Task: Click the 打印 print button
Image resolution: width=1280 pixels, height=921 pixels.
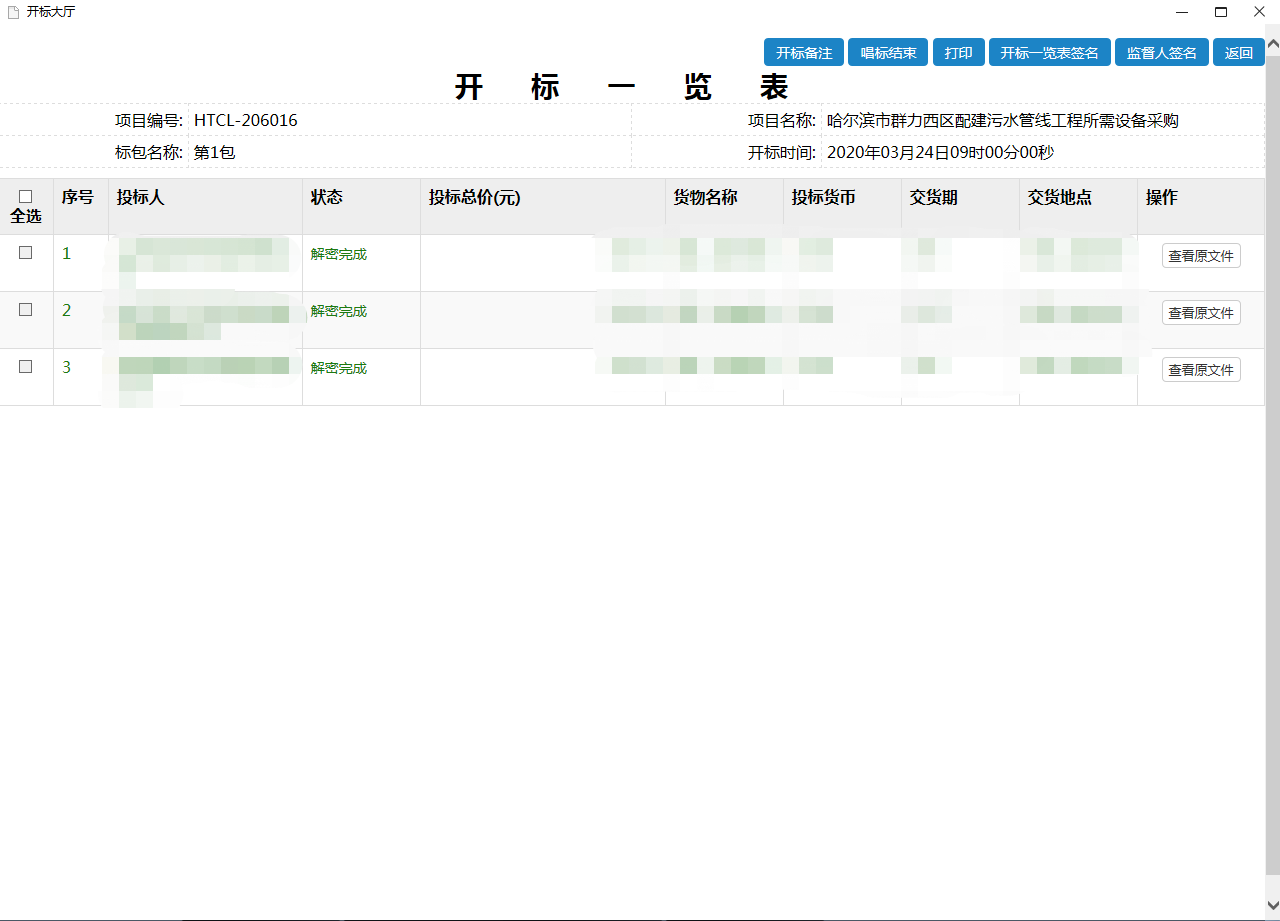Action: point(958,53)
